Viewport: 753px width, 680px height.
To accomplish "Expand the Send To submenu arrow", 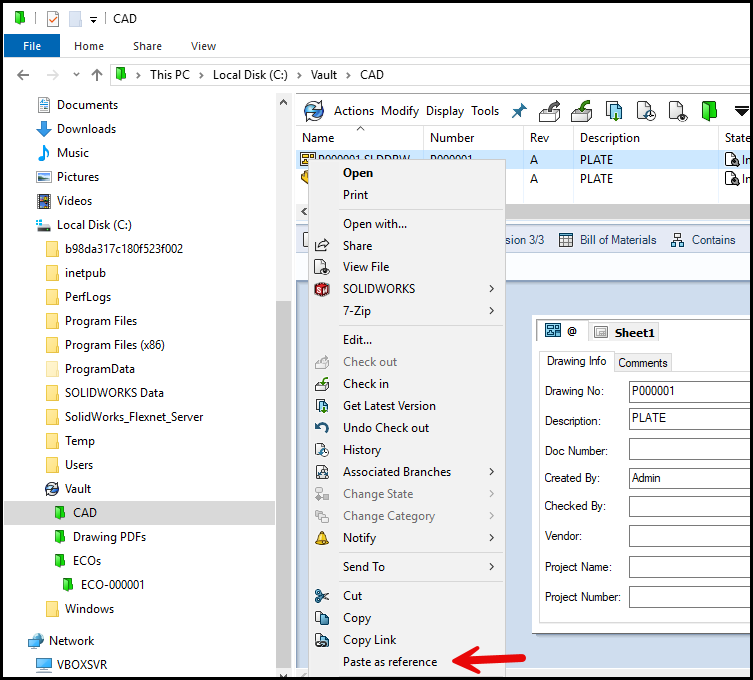I will click(x=492, y=567).
